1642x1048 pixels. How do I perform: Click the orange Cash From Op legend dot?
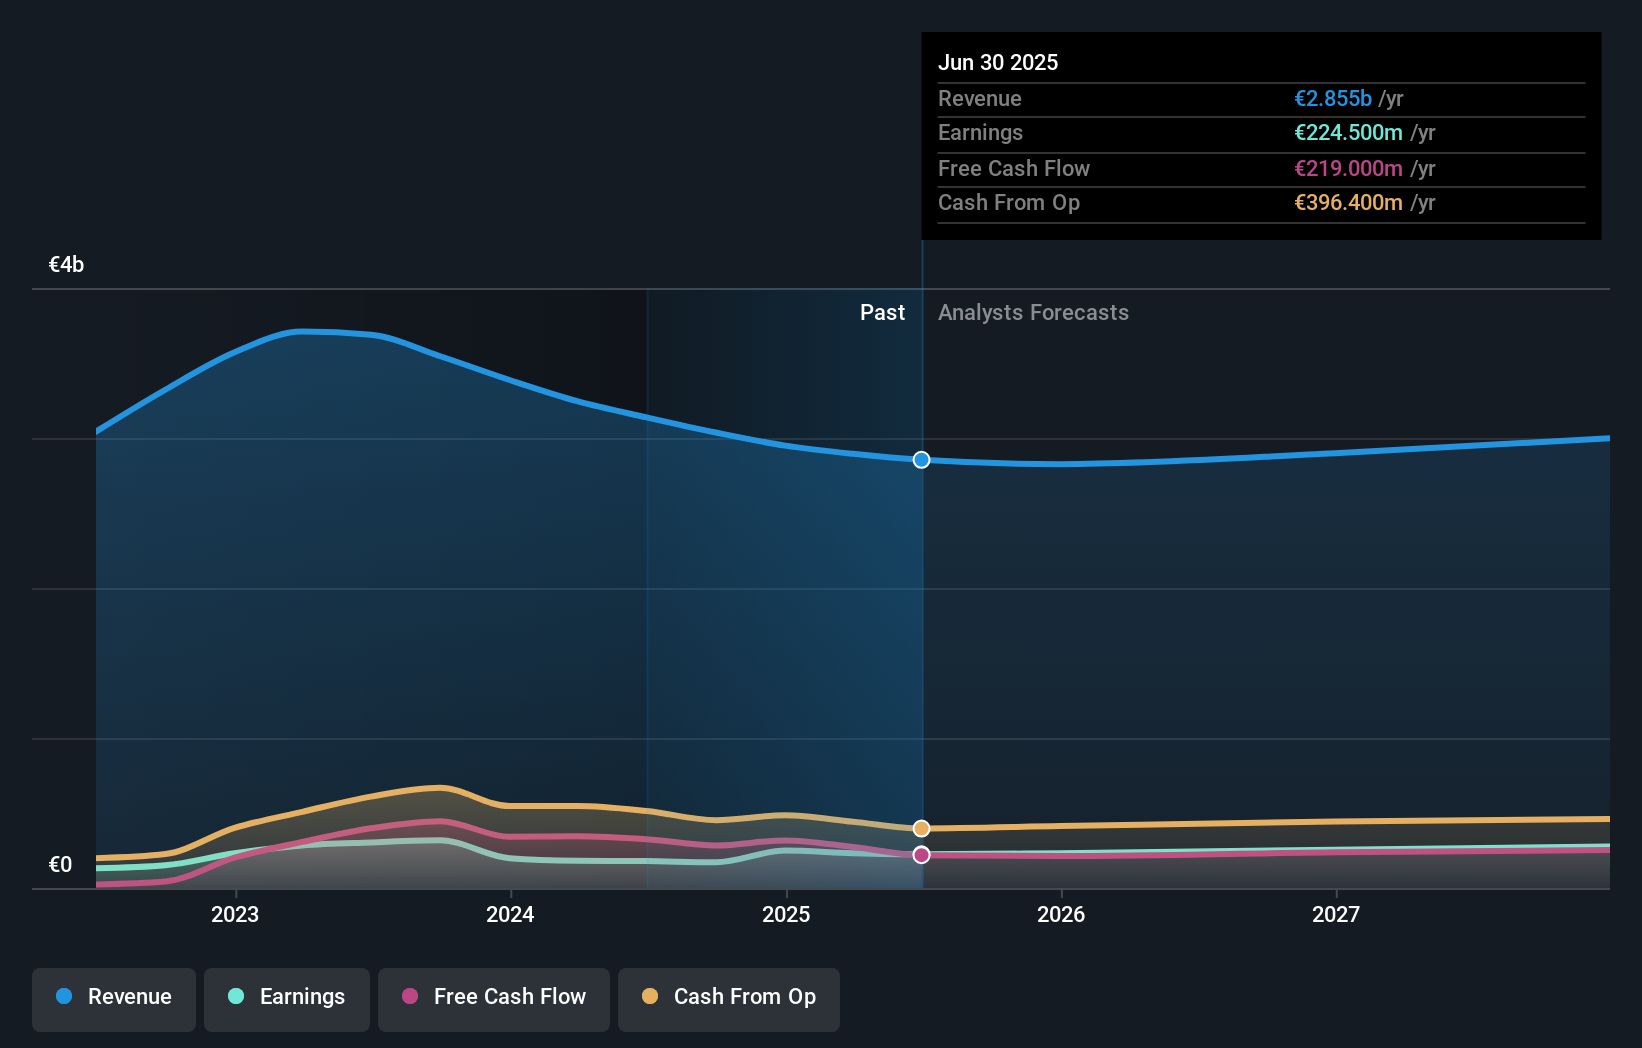[649, 996]
